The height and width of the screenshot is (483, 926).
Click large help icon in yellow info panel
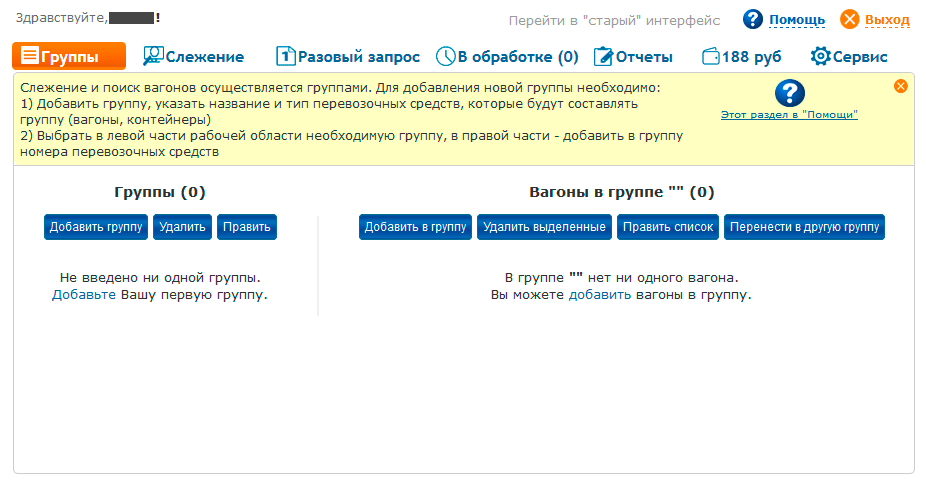click(x=789, y=93)
